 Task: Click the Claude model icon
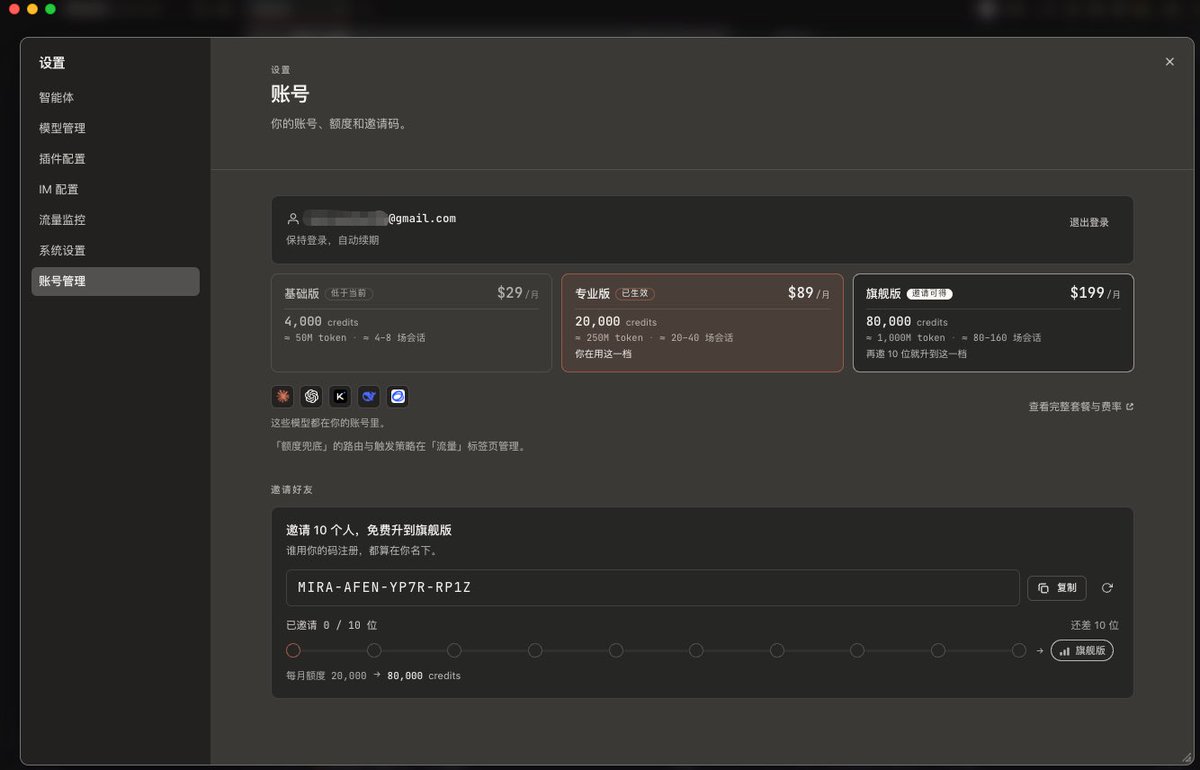pyautogui.click(x=283, y=397)
